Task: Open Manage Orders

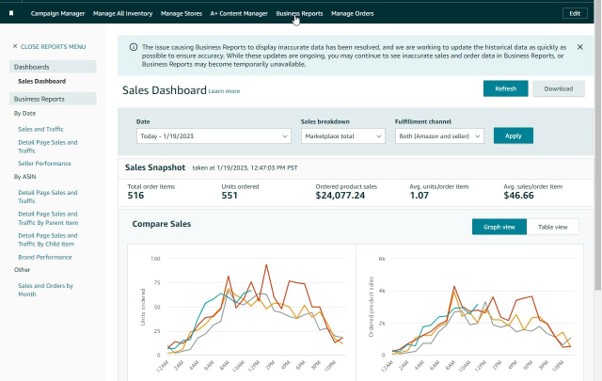Action: click(x=352, y=13)
